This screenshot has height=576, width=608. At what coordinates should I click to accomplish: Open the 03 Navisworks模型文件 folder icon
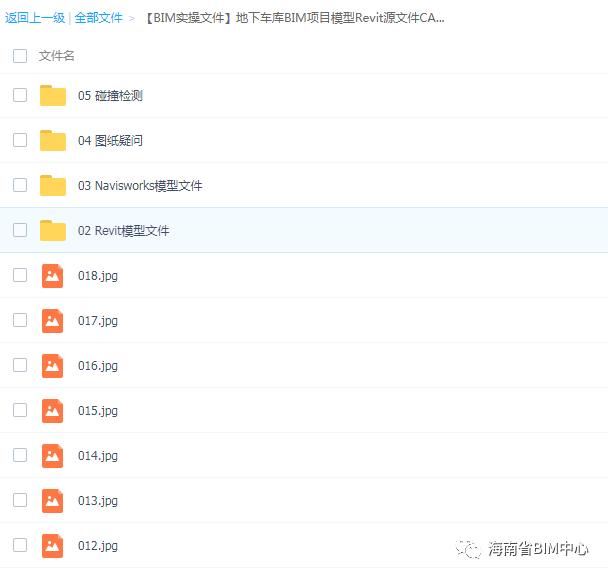[53, 185]
